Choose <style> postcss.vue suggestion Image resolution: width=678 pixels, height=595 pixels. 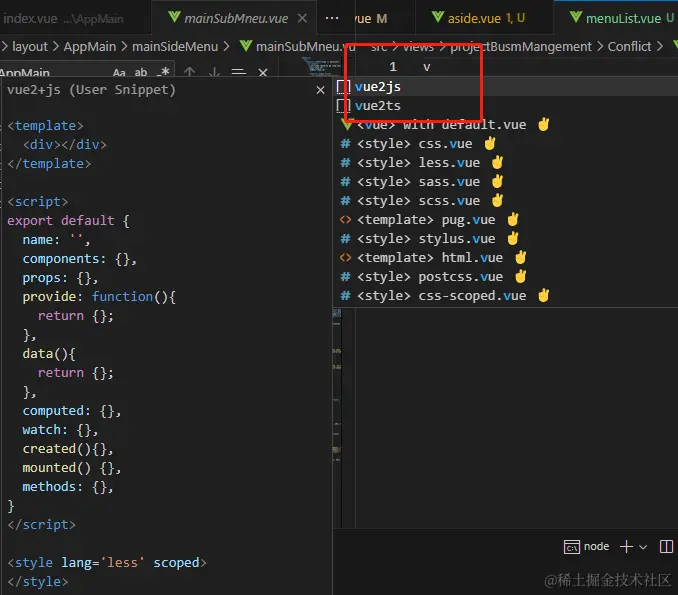click(x=507, y=277)
